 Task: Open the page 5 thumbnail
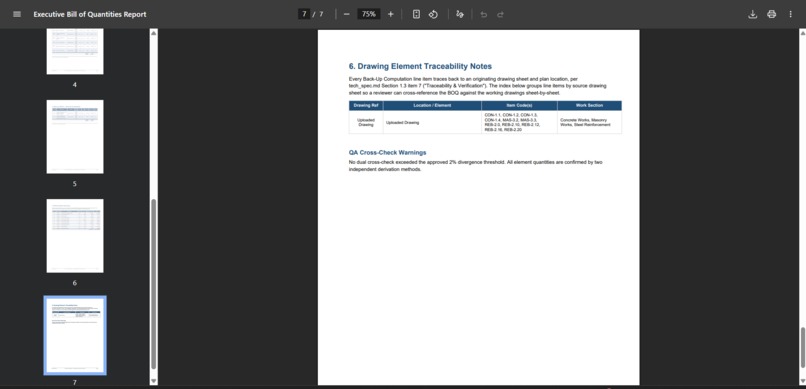75,137
